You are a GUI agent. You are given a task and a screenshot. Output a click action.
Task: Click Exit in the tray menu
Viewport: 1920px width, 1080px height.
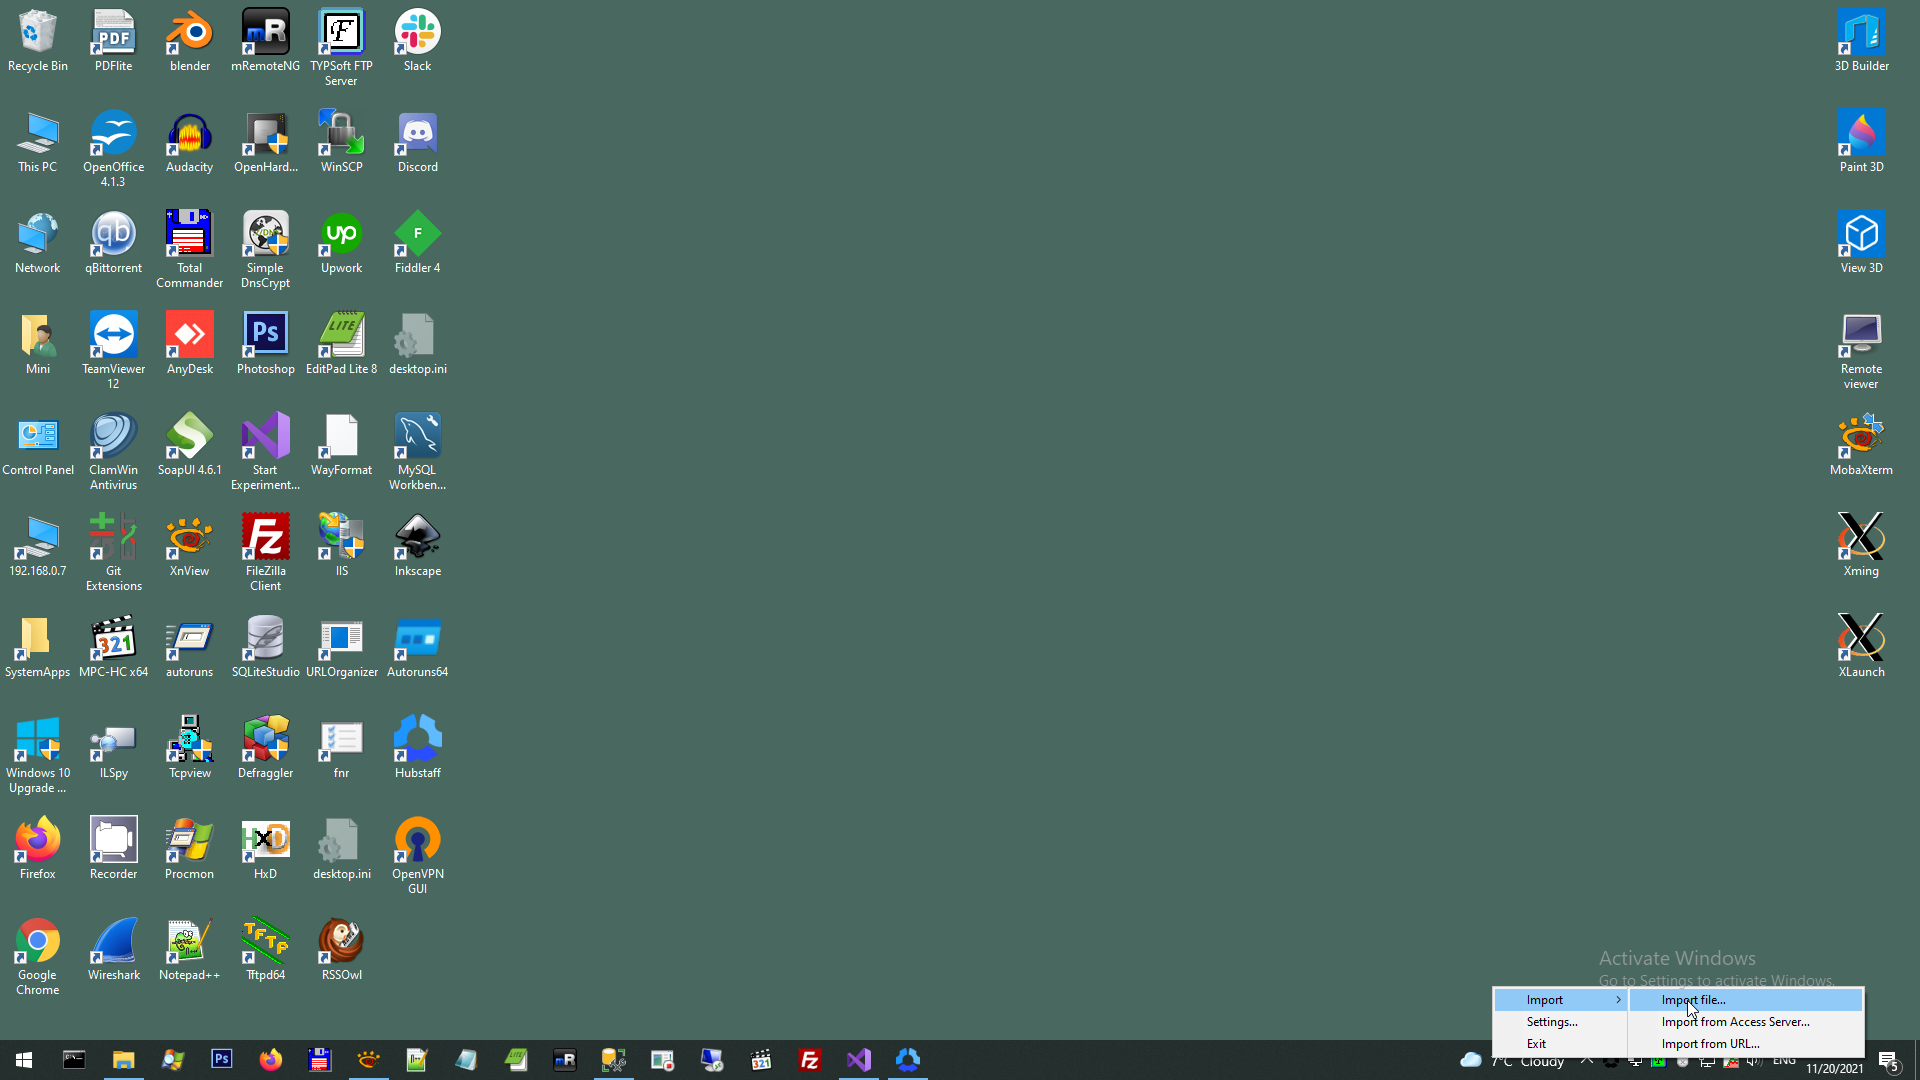(1536, 1043)
